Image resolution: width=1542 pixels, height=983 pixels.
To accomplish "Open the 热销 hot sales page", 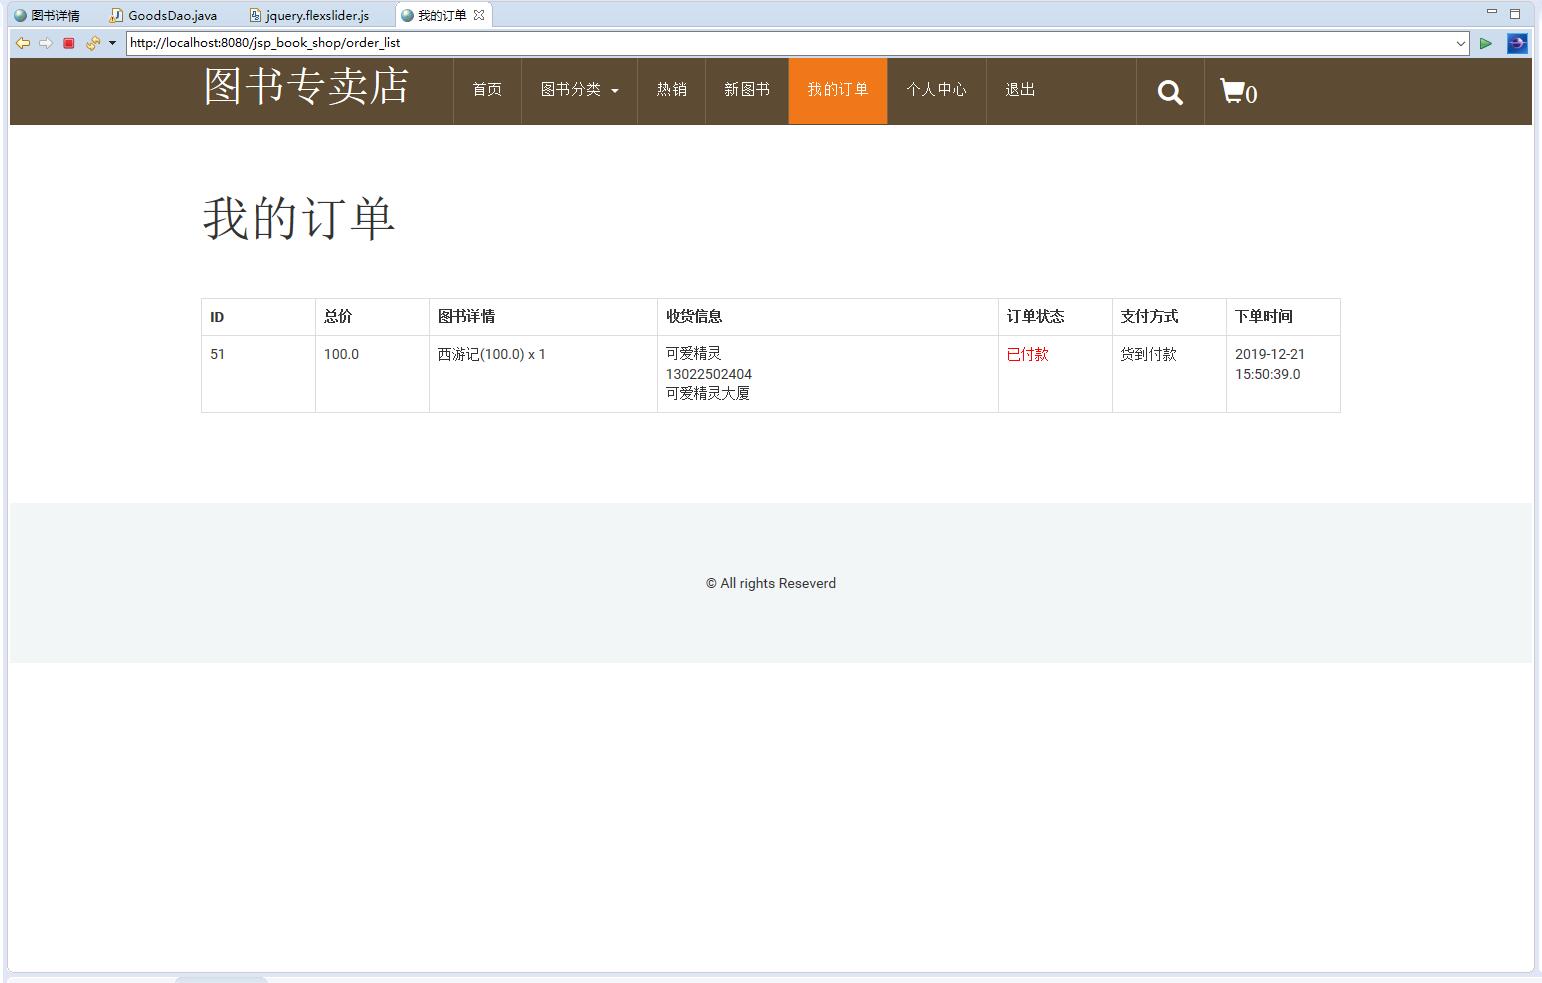I will pos(671,90).
